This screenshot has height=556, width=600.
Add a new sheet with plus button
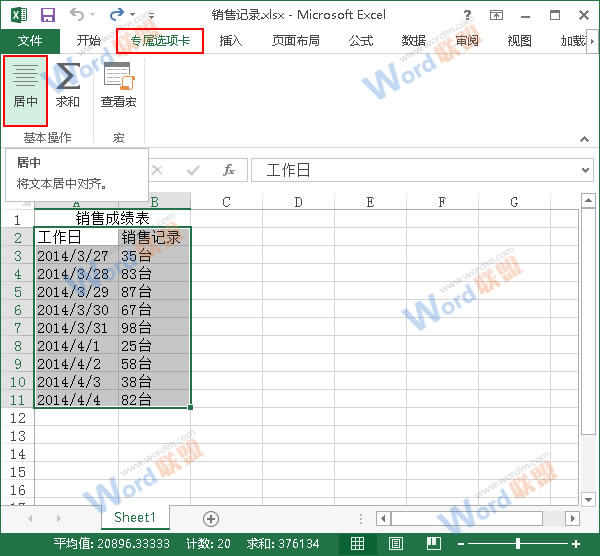click(x=211, y=519)
